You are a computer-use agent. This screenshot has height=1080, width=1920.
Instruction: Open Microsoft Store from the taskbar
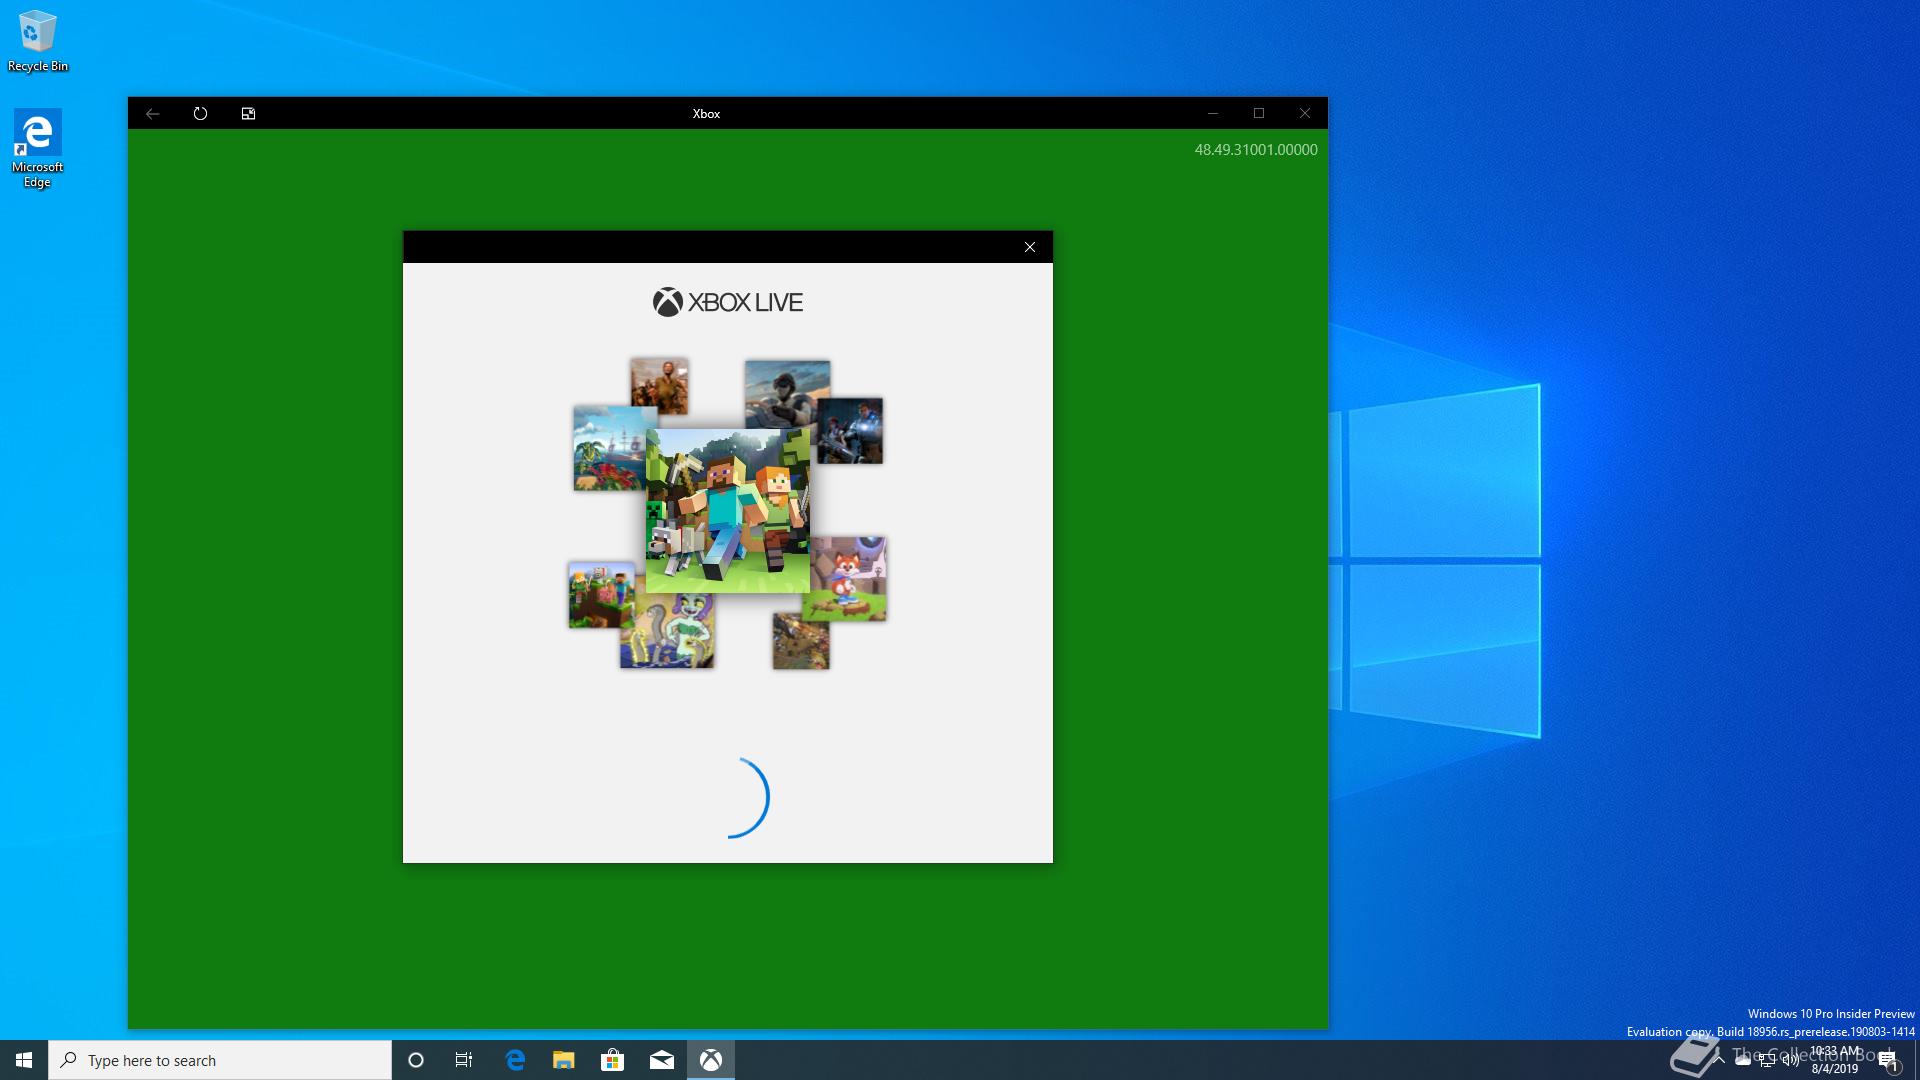[x=612, y=1060]
